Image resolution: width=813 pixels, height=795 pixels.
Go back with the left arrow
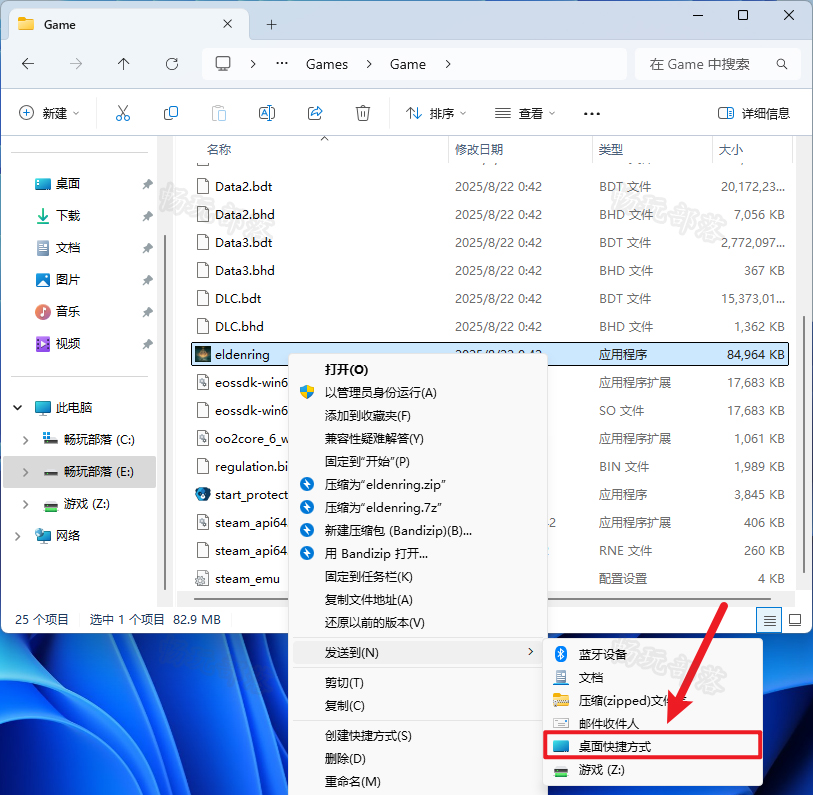click(28, 64)
